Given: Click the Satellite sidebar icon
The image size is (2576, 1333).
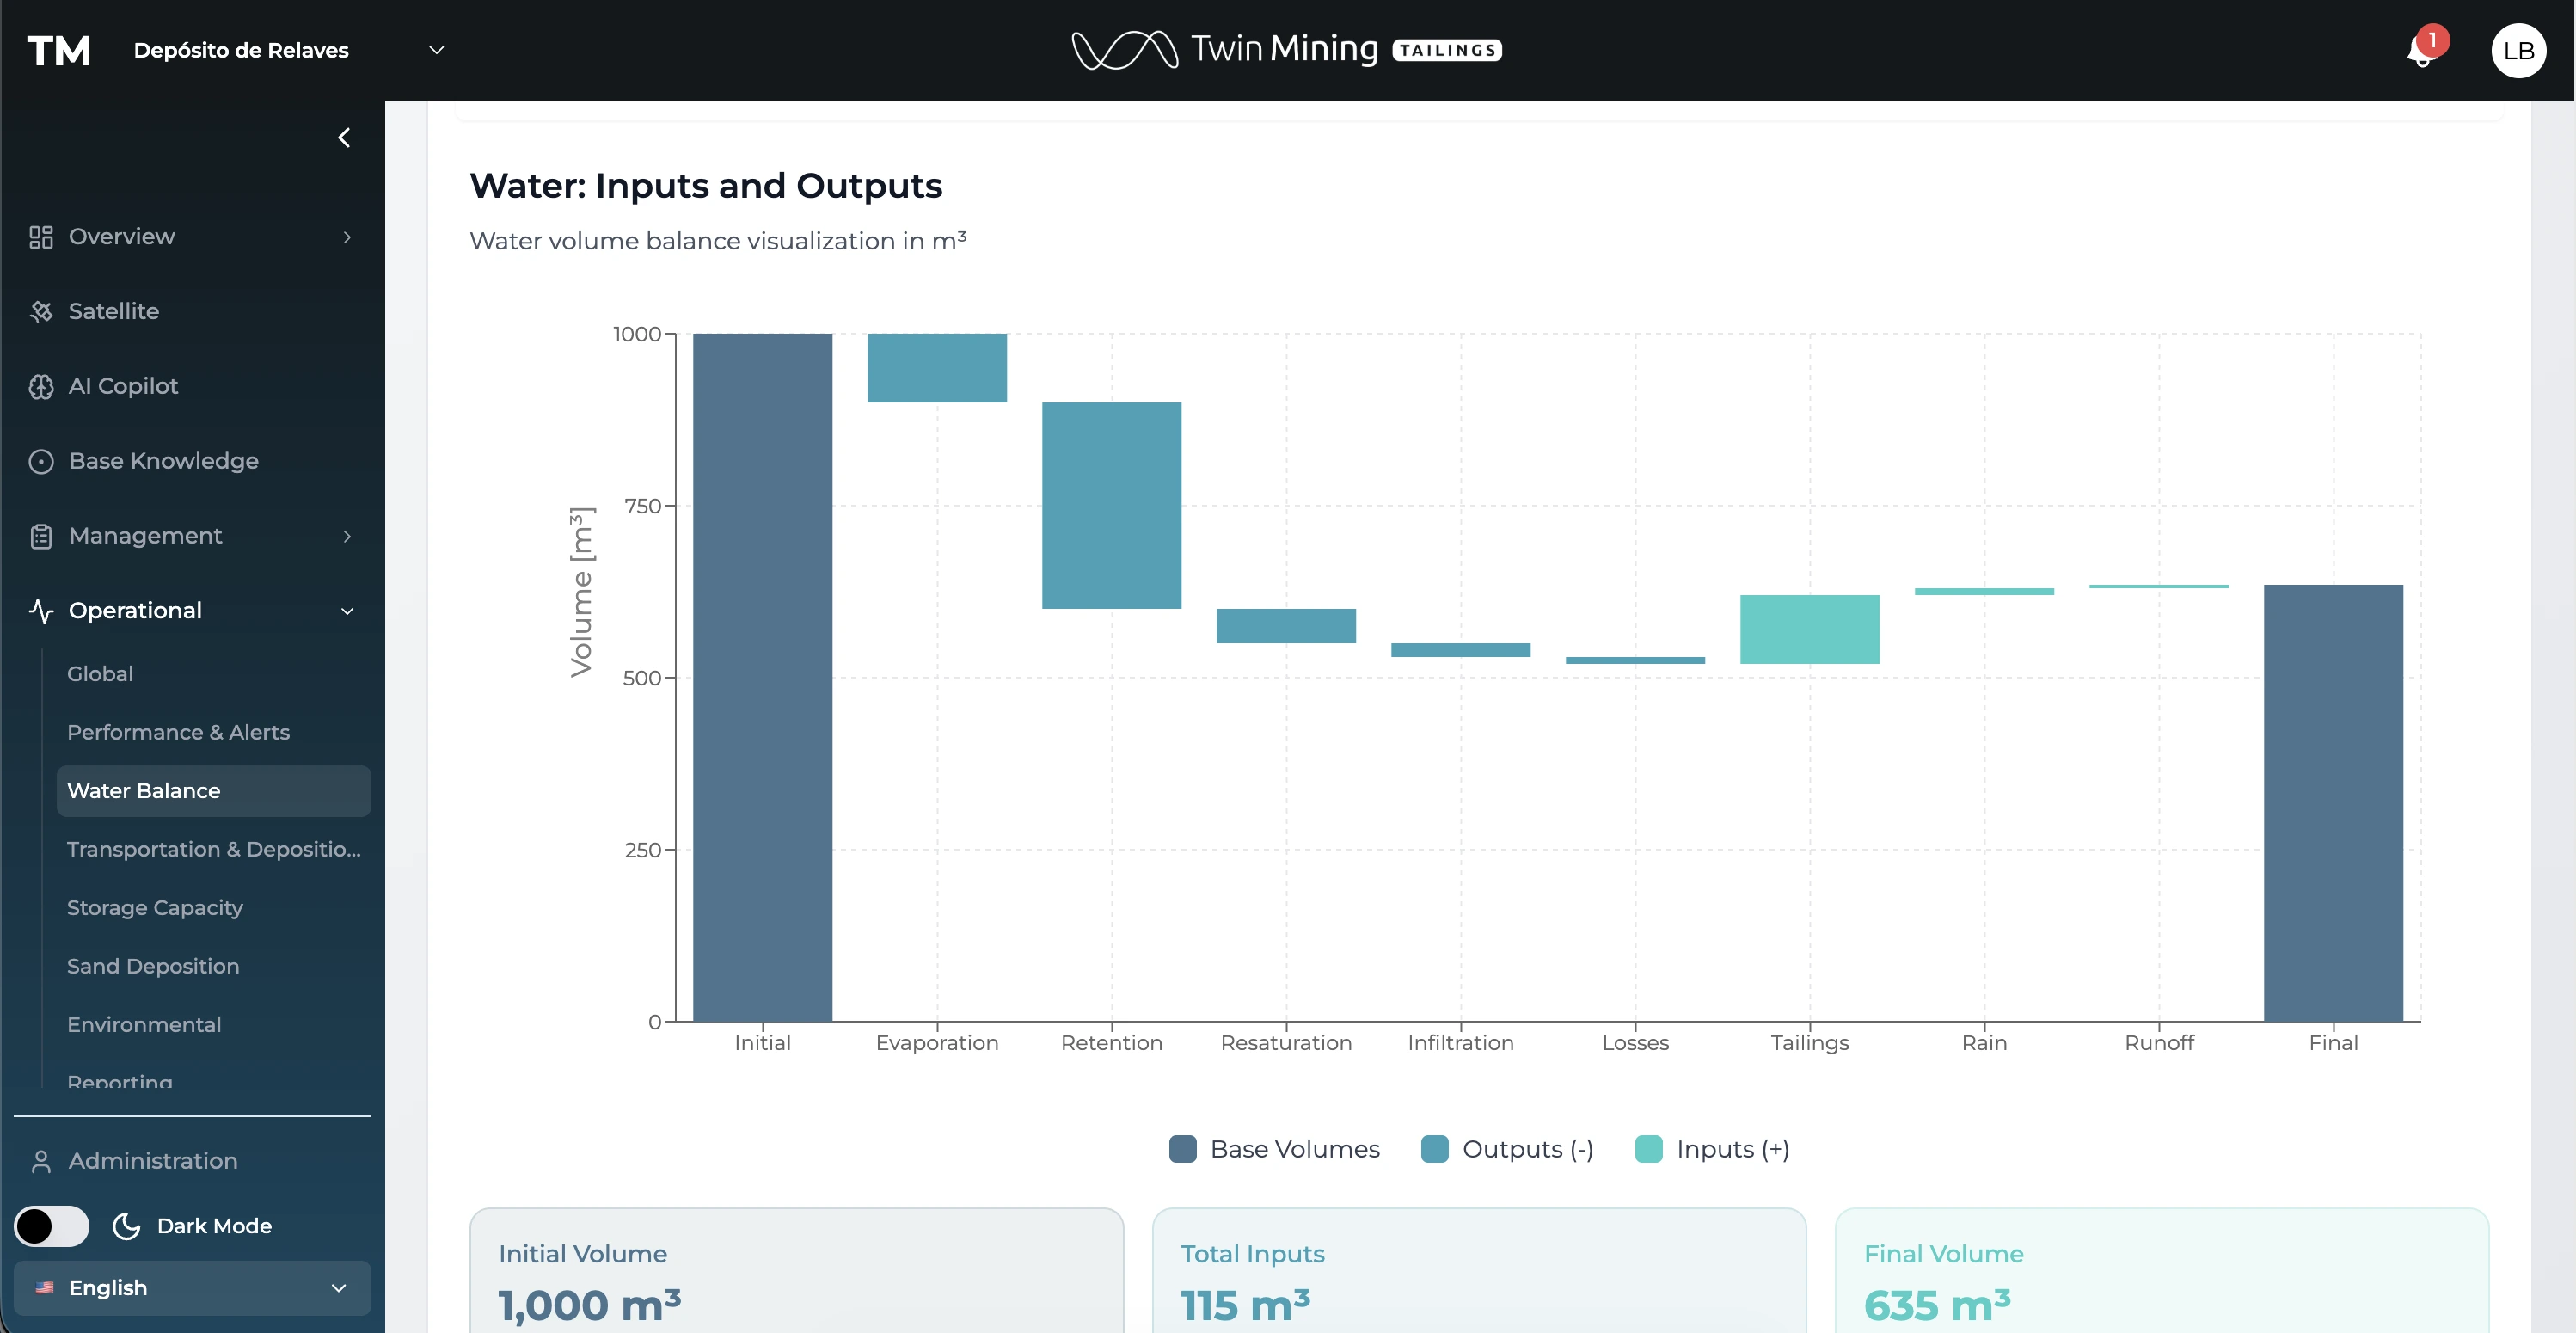Looking at the screenshot, I should click(x=41, y=312).
